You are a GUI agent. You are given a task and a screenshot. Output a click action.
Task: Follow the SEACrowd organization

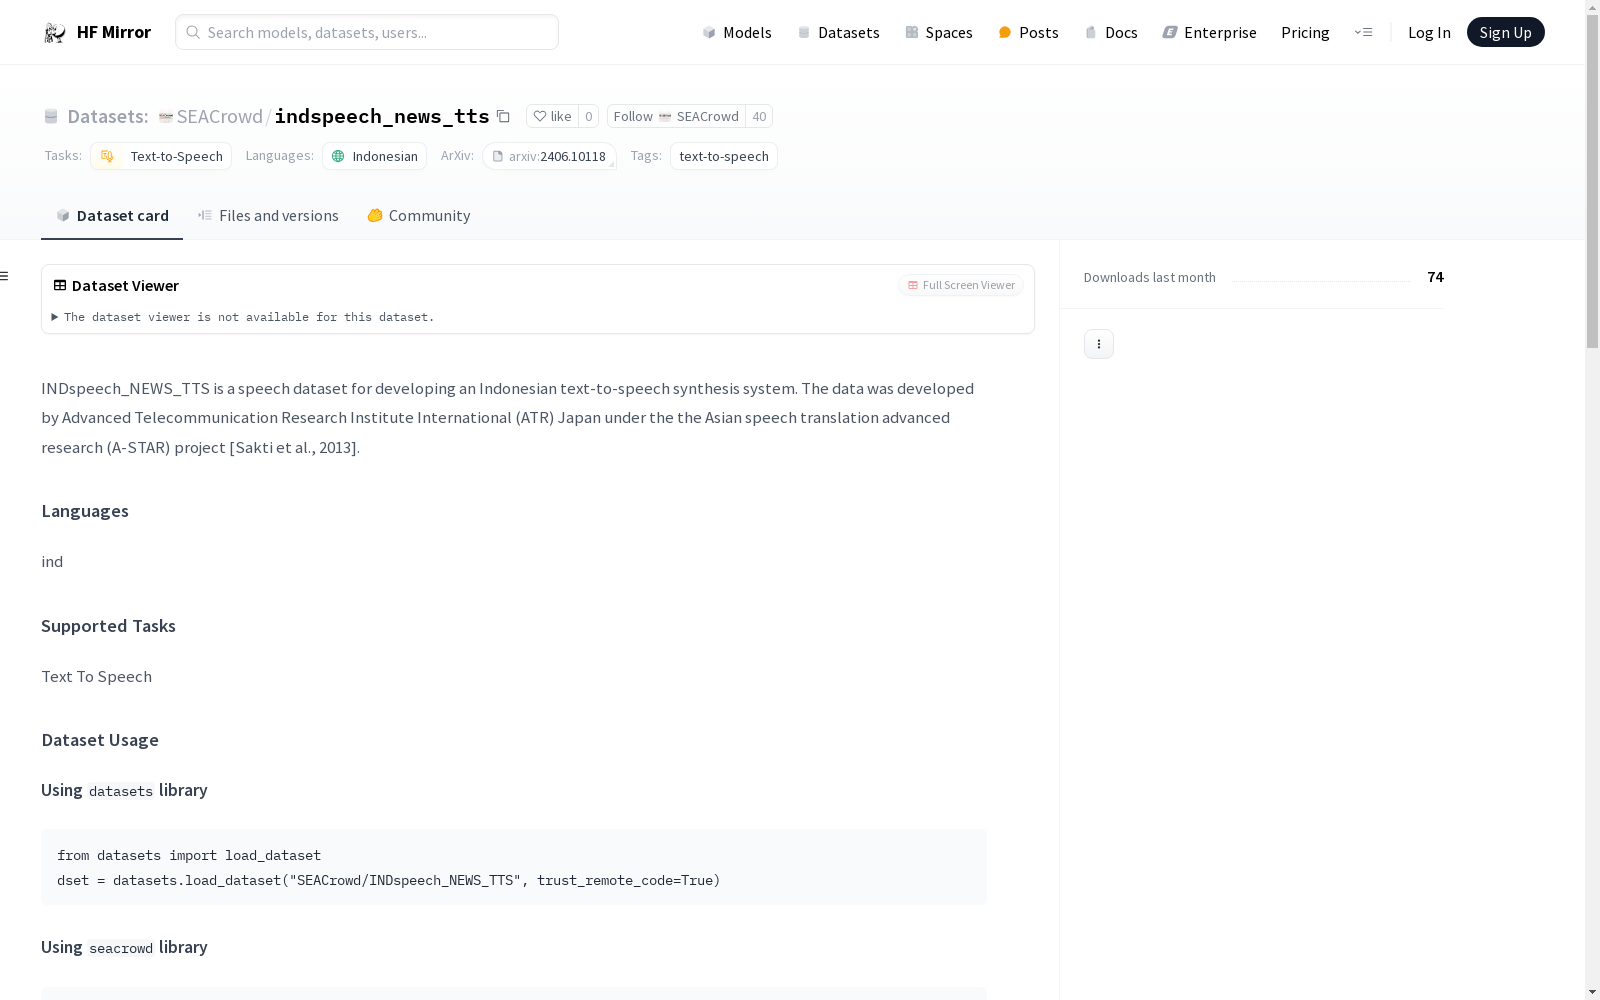pos(676,116)
